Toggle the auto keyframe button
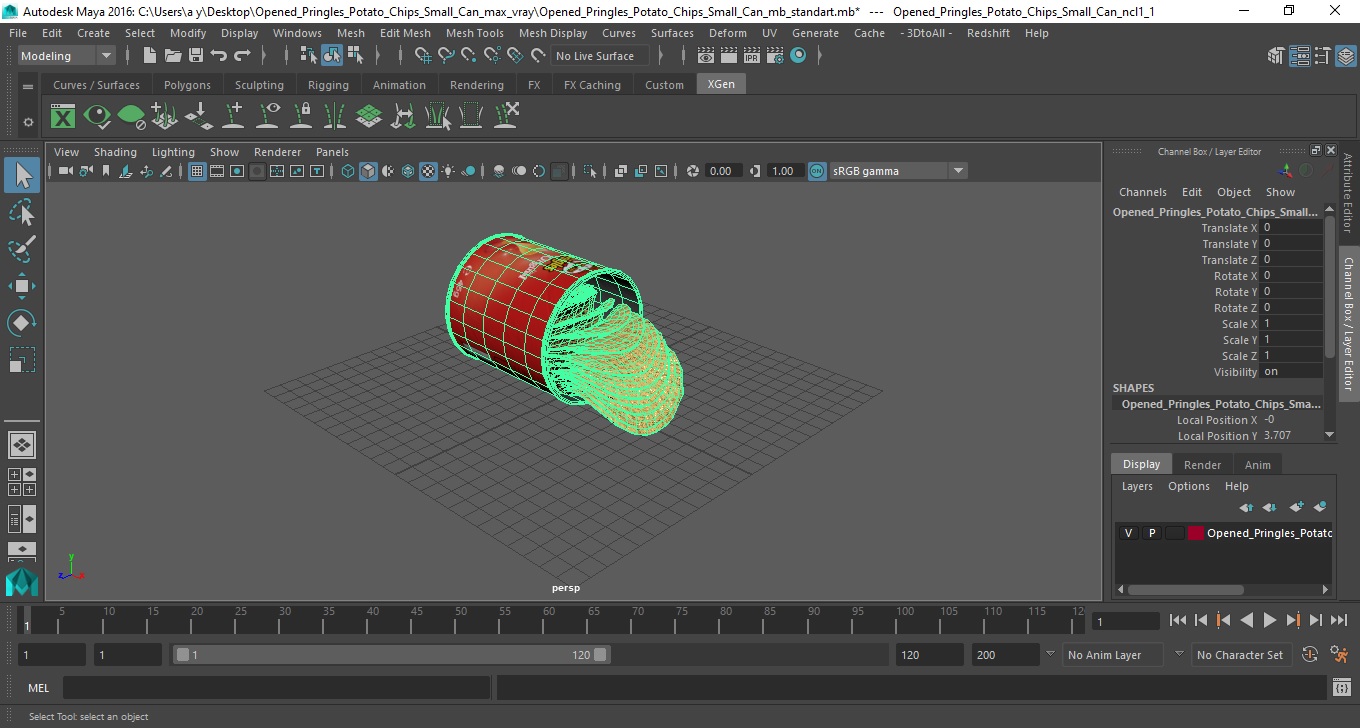1360x728 pixels. coord(1311,655)
